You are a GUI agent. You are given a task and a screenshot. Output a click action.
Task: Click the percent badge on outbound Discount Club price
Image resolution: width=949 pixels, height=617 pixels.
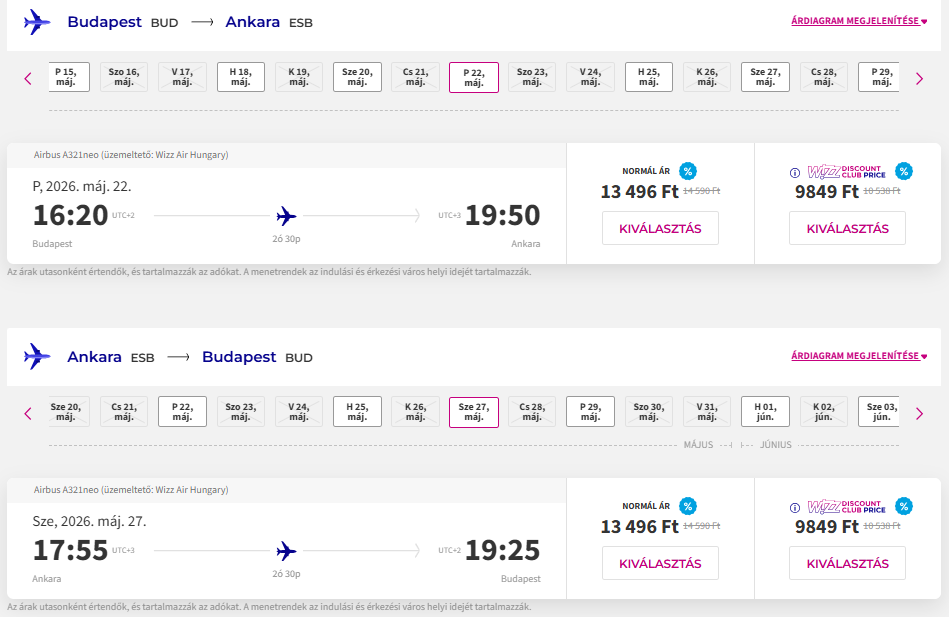tap(904, 171)
